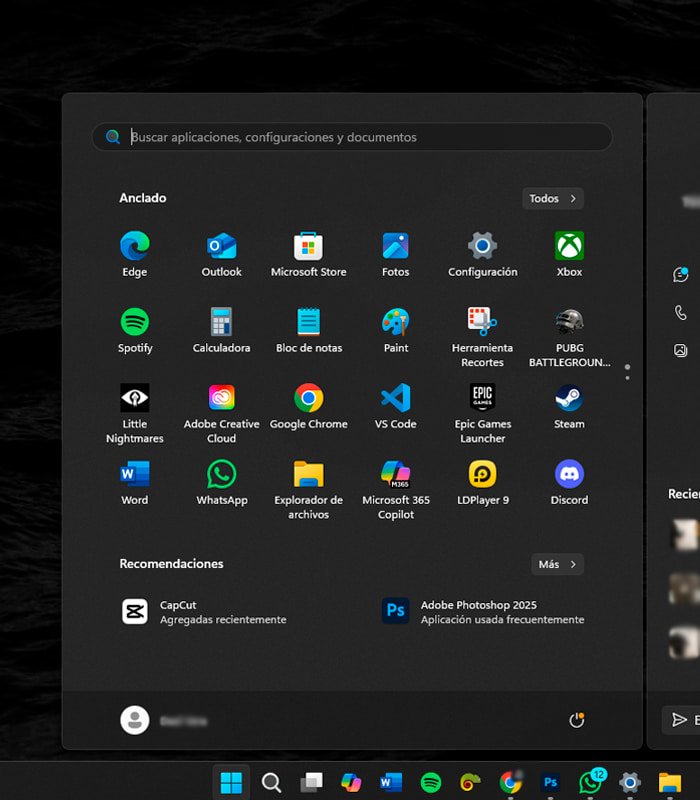Launch Microsoft 365 Copilot pinned app
This screenshot has height=800, width=700.
[395, 490]
